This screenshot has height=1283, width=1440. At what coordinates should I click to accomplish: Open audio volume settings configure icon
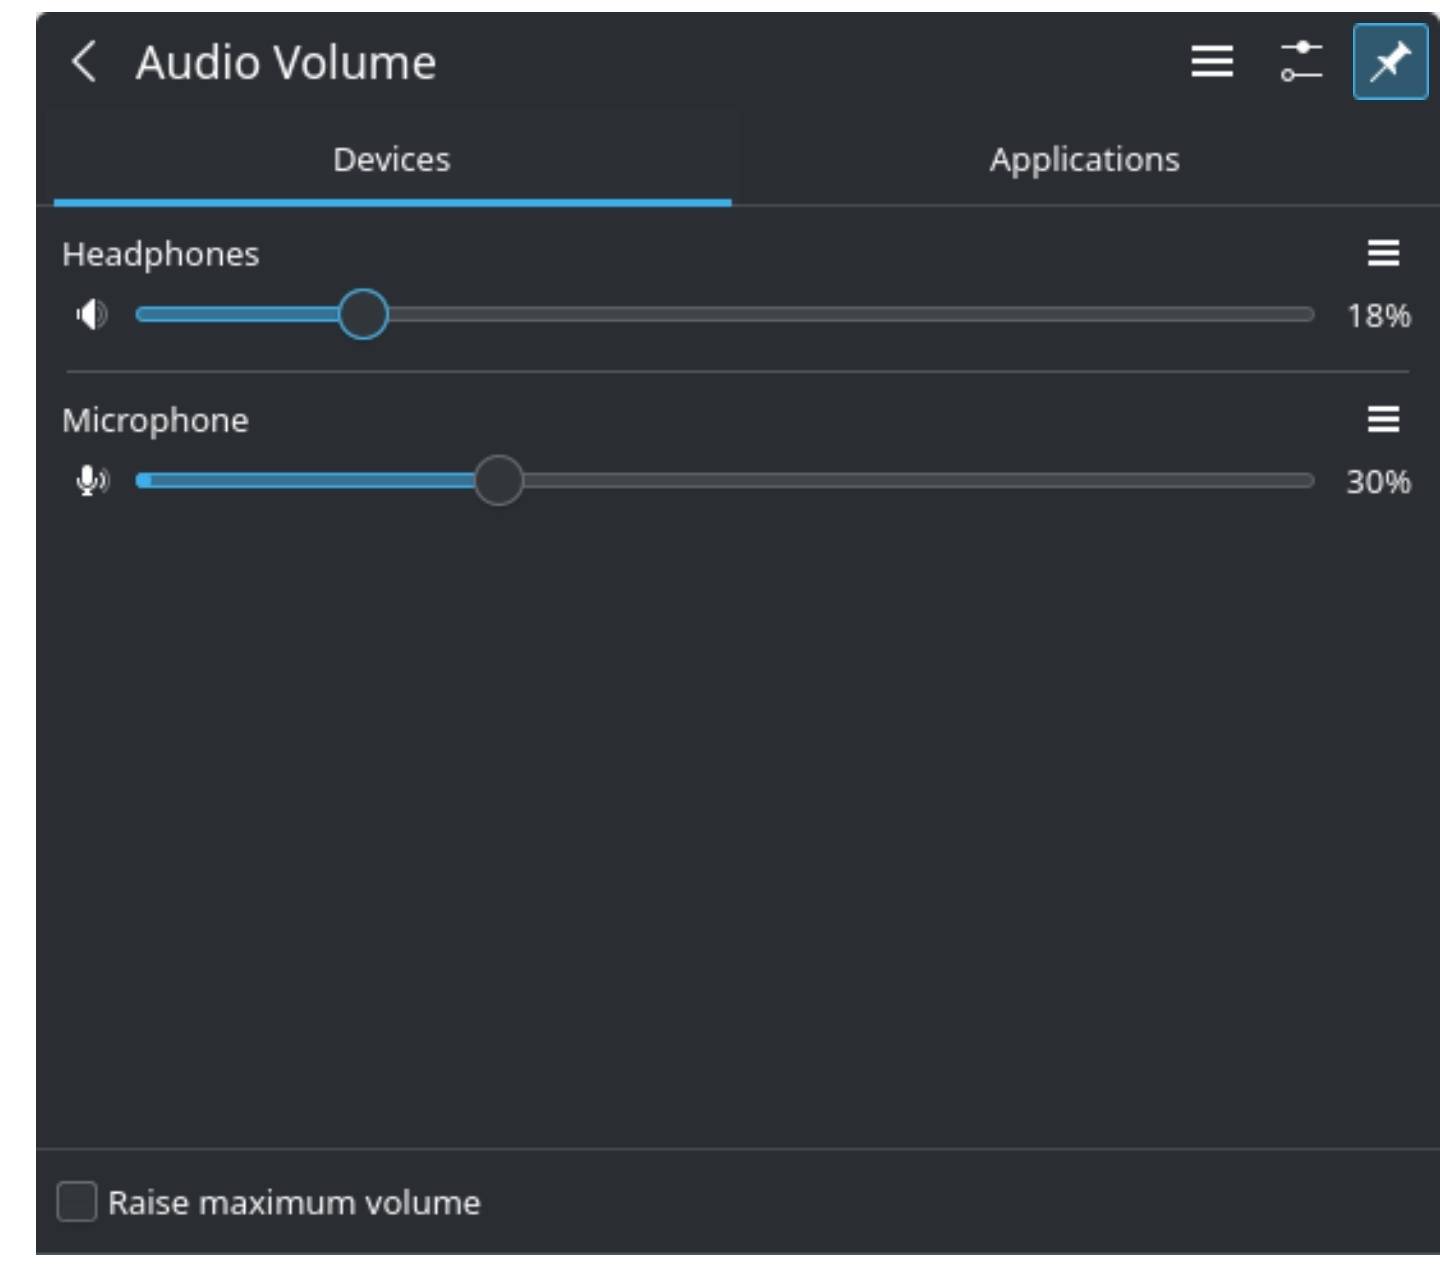point(1301,62)
